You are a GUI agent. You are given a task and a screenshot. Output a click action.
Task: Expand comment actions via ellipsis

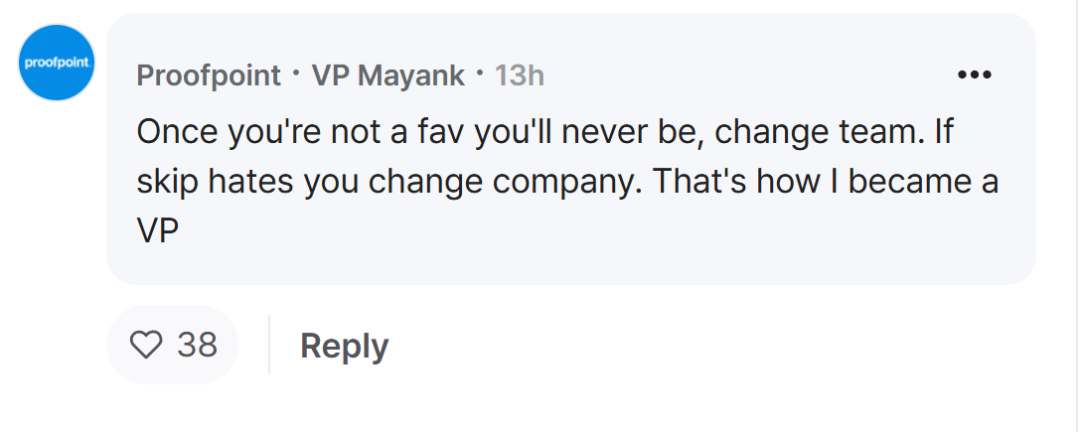(x=975, y=75)
